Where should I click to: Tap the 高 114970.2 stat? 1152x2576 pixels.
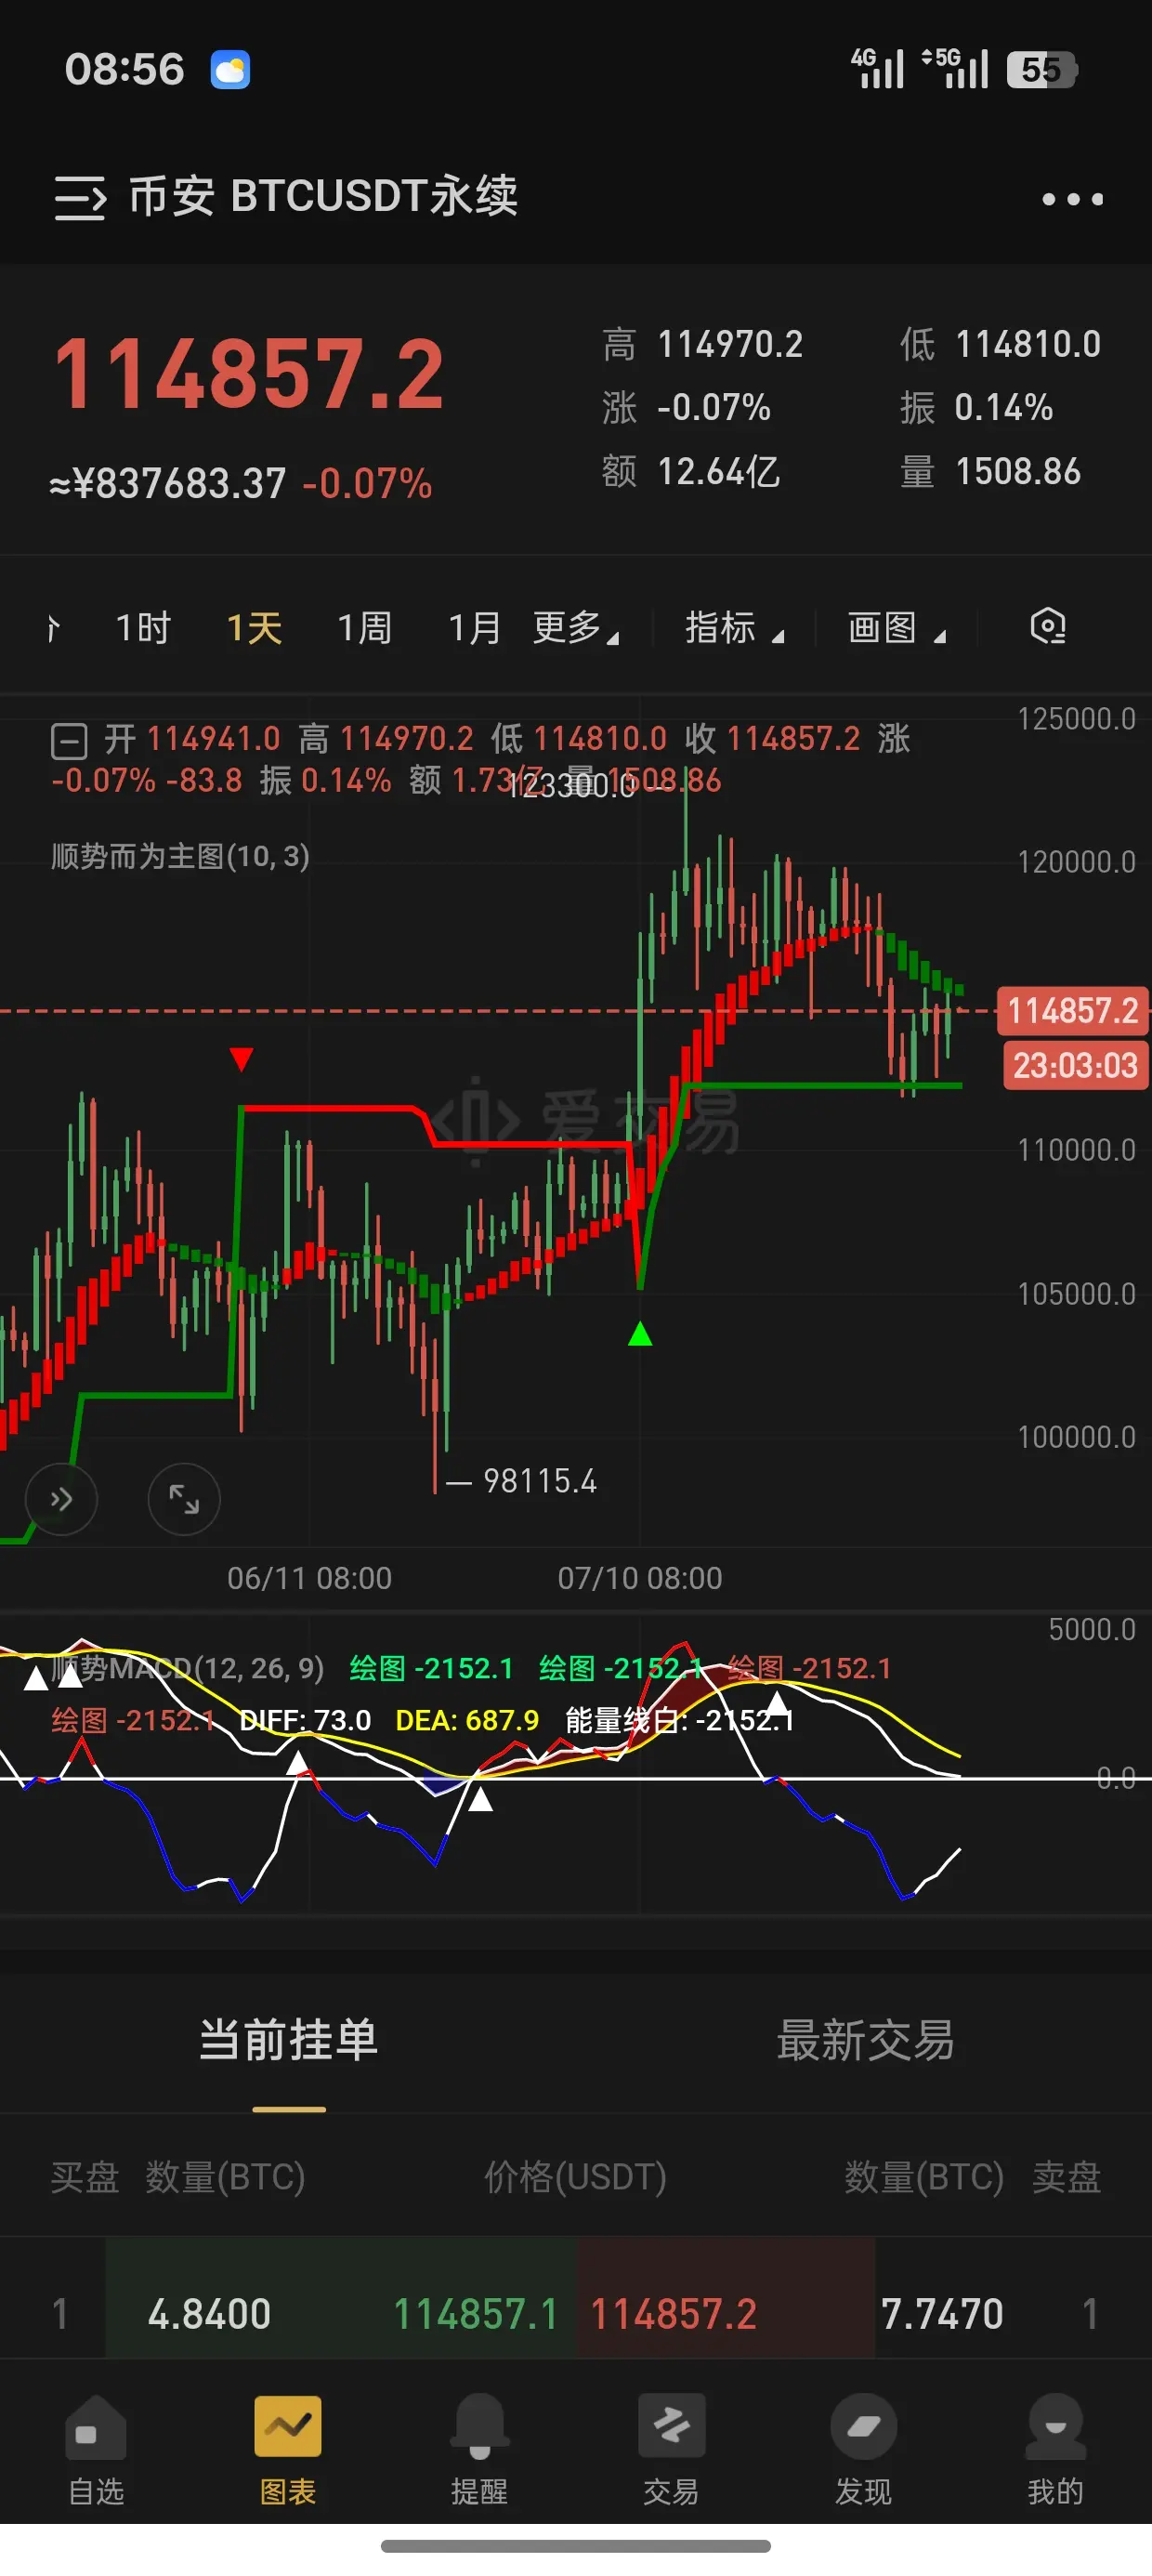pyautogui.click(x=703, y=344)
